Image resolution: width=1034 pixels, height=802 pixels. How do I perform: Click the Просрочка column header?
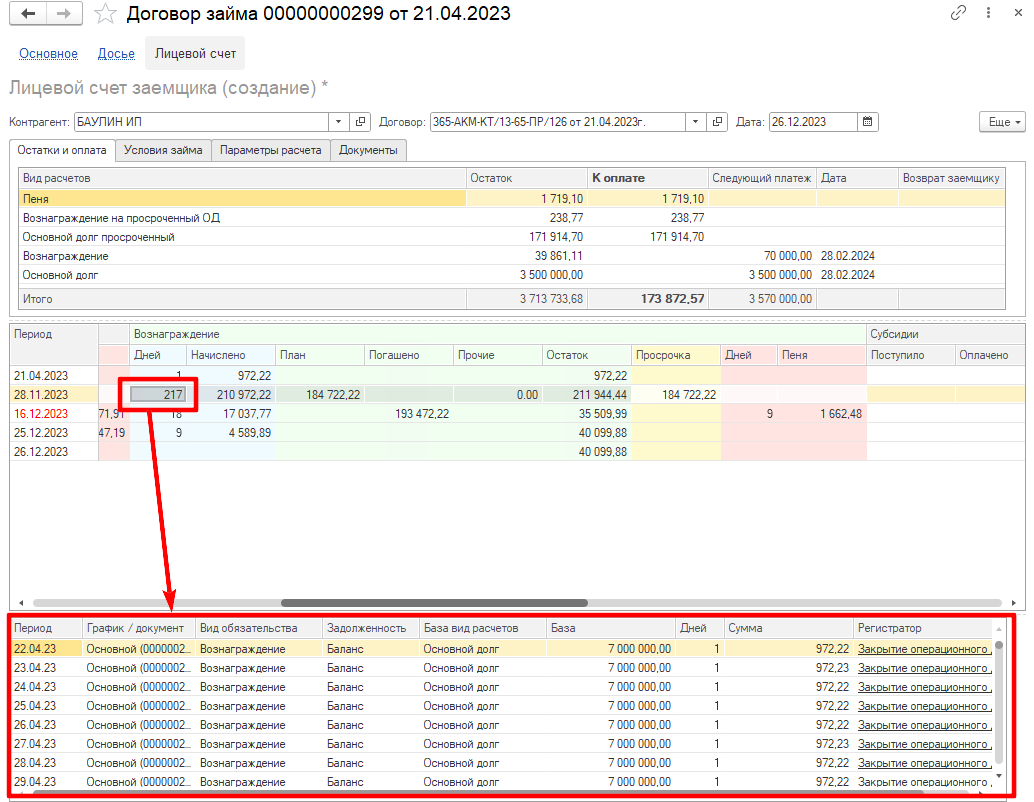click(676, 355)
